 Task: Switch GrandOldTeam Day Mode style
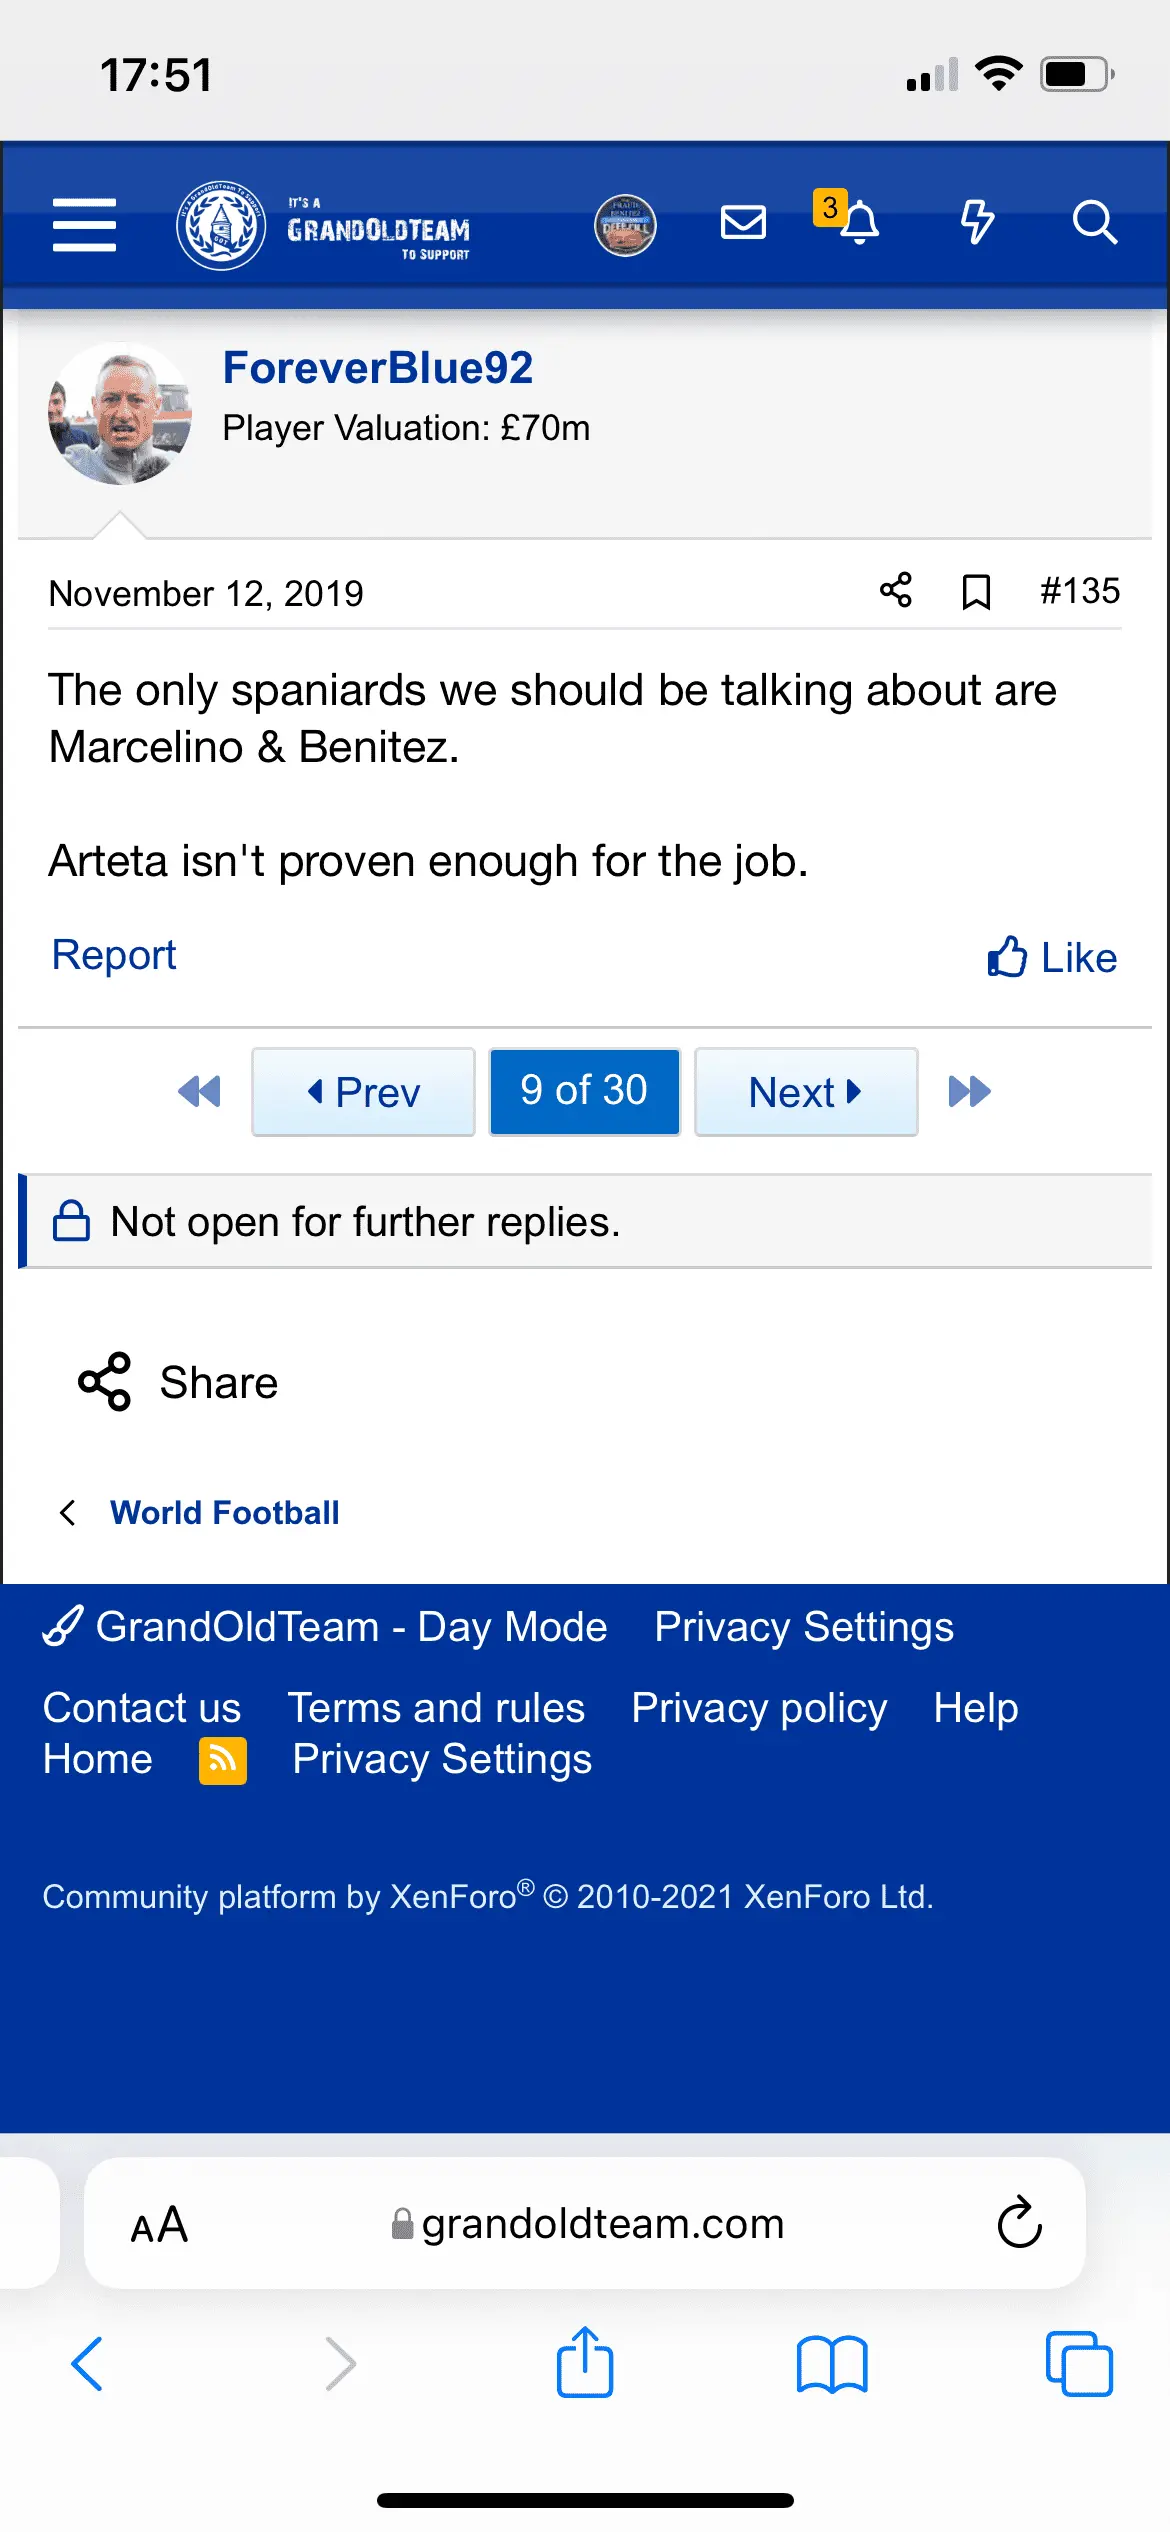(326, 1627)
